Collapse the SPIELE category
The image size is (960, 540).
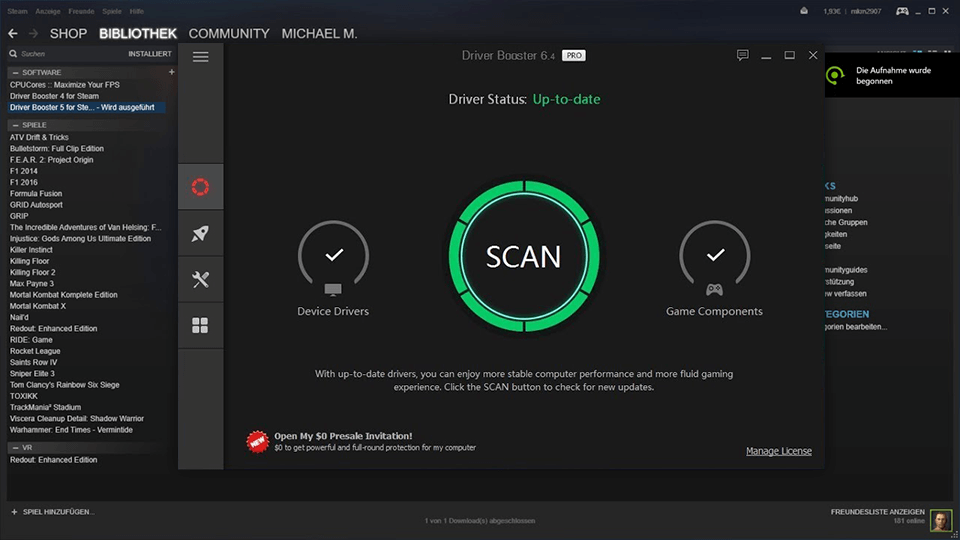coord(15,125)
